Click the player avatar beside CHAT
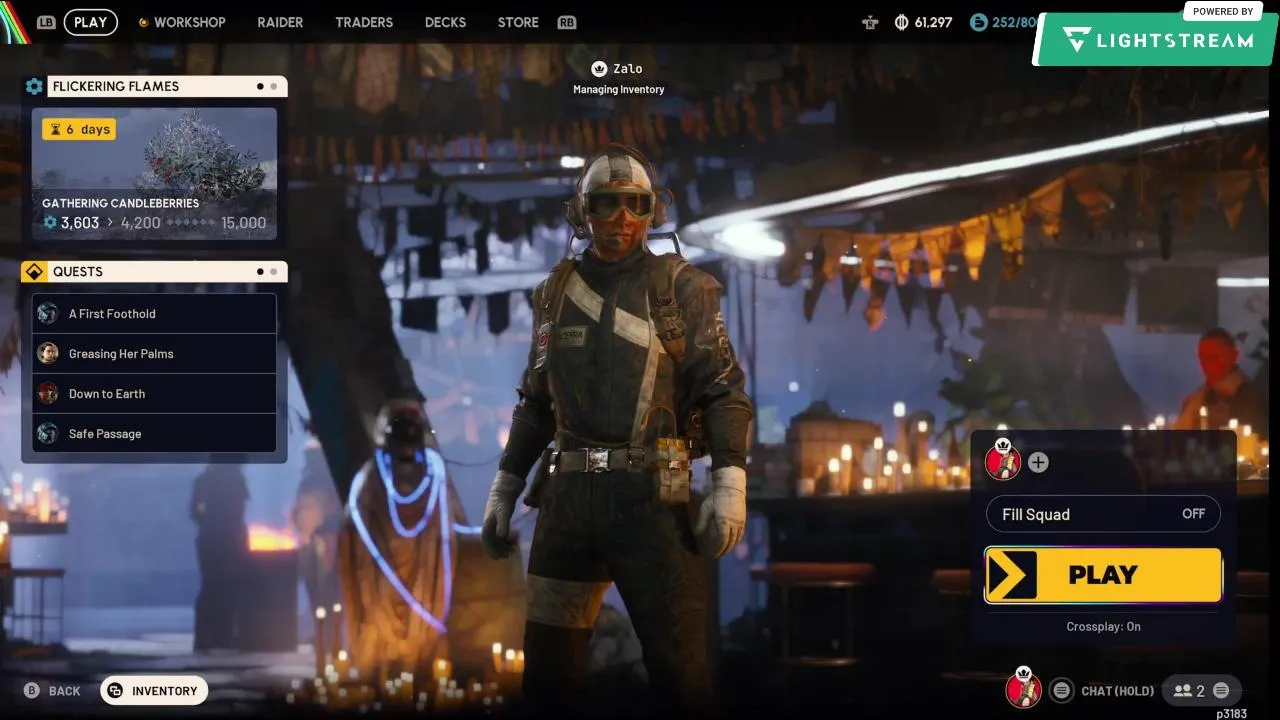The height and width of the screenshot is (720, 1280). (x=1023, y=689)
